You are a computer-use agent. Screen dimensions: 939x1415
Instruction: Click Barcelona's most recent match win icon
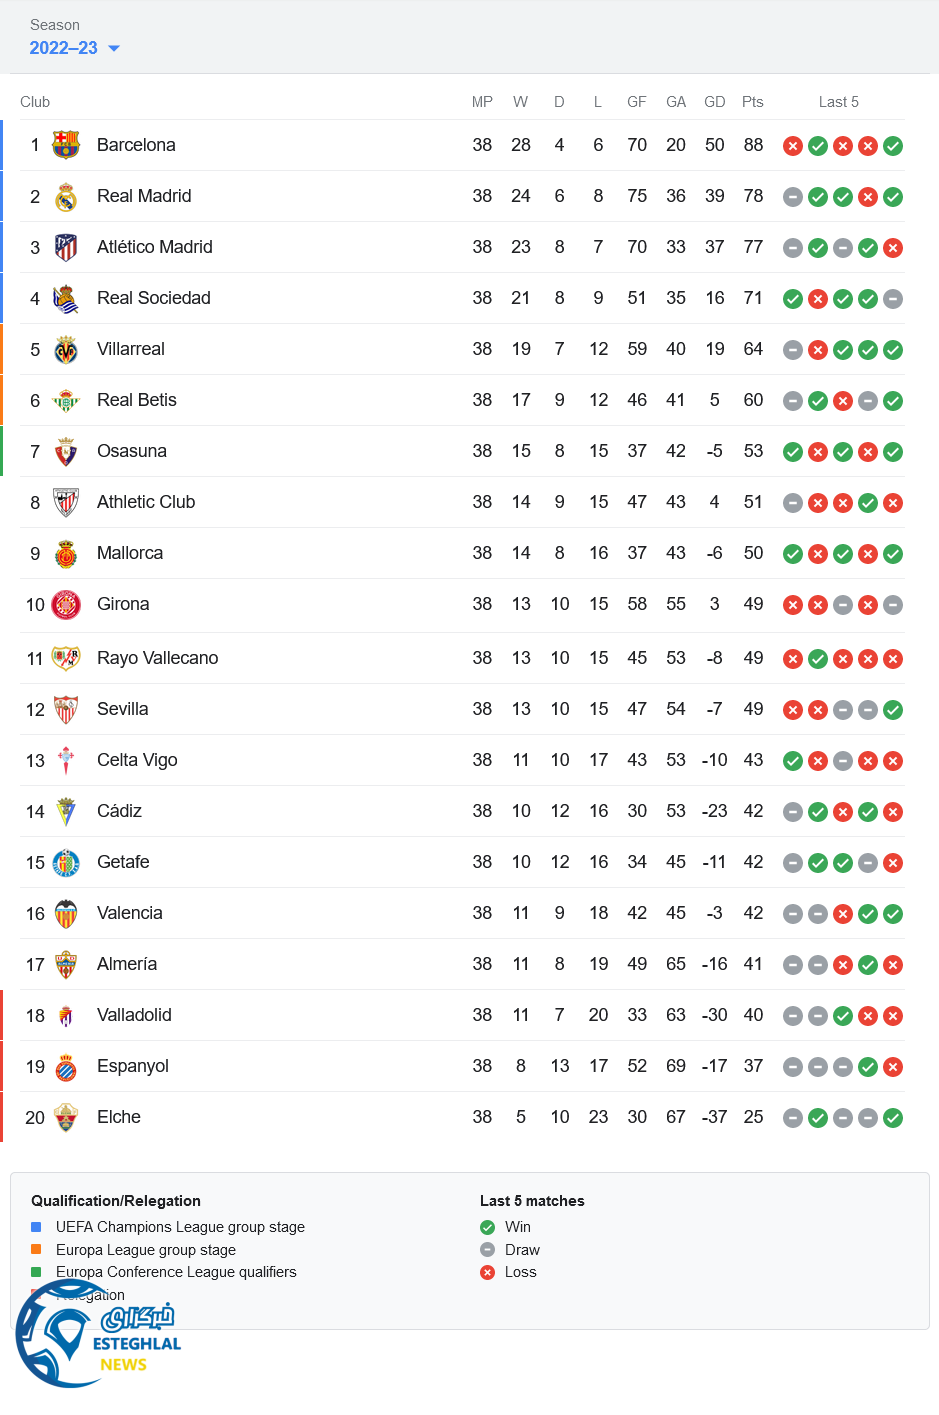tap(893, 146)
